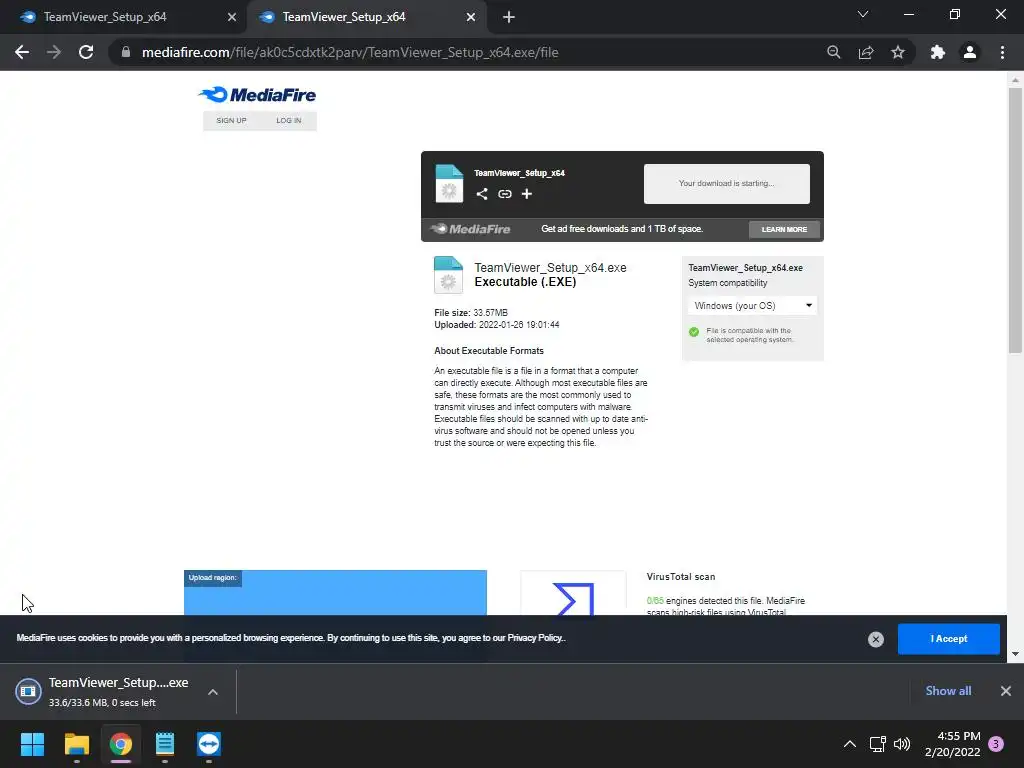Click the Upload region map
Image resolution: width=1024 pixels, height=768 pixels.
(x=335, y=593)
